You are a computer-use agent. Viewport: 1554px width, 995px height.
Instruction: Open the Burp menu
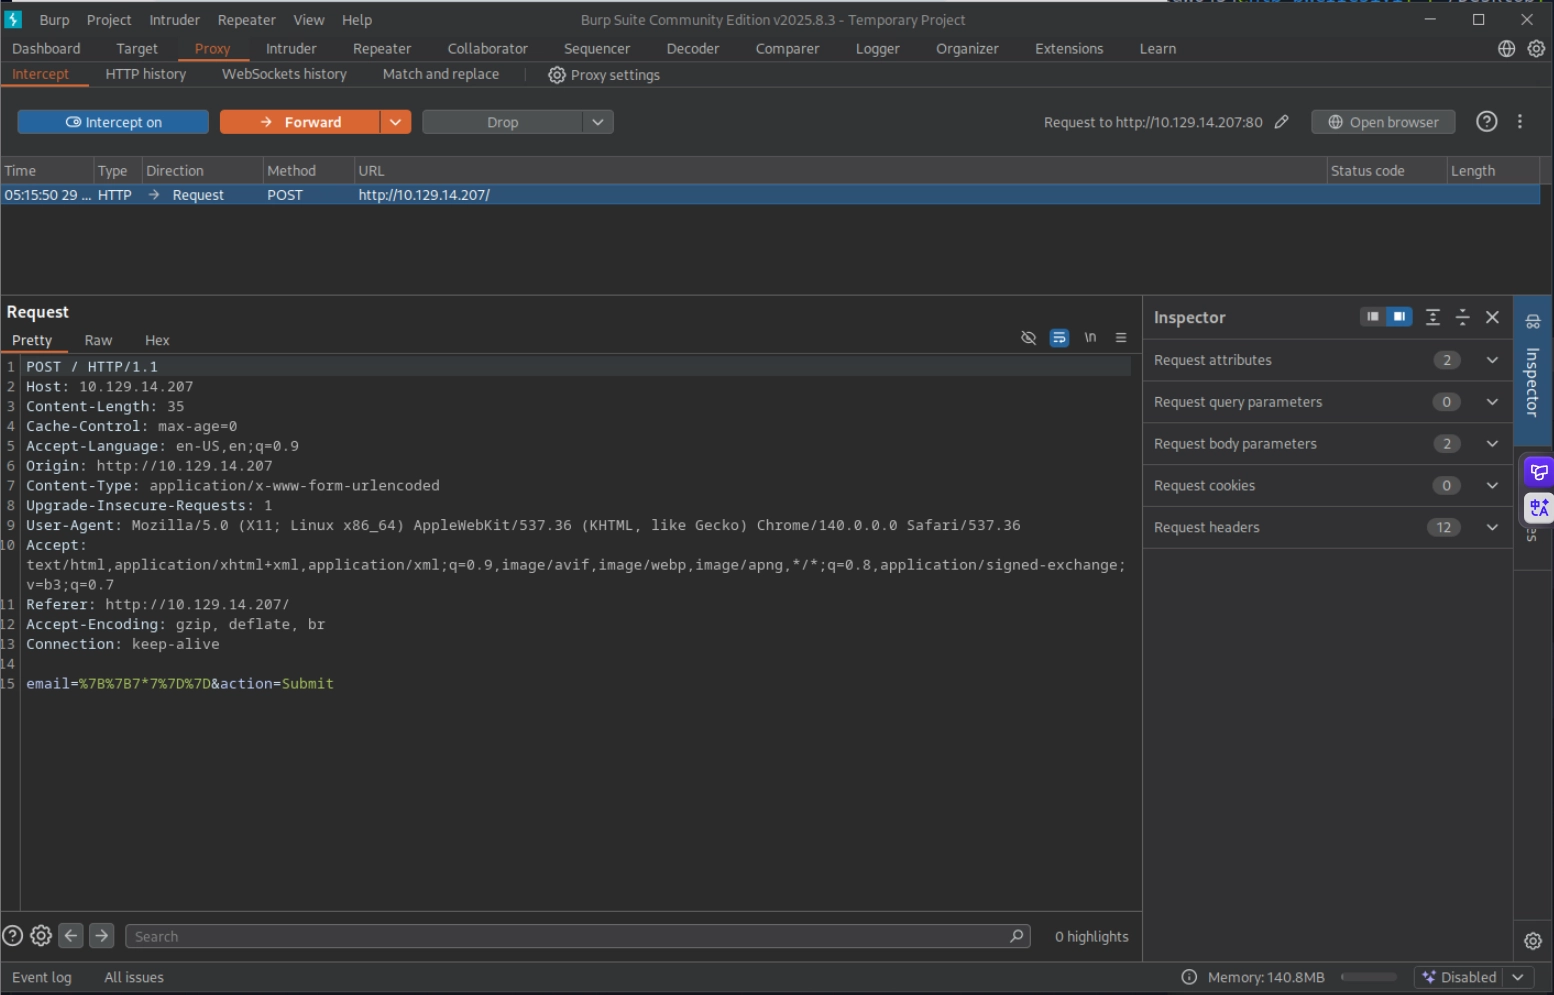54,20
